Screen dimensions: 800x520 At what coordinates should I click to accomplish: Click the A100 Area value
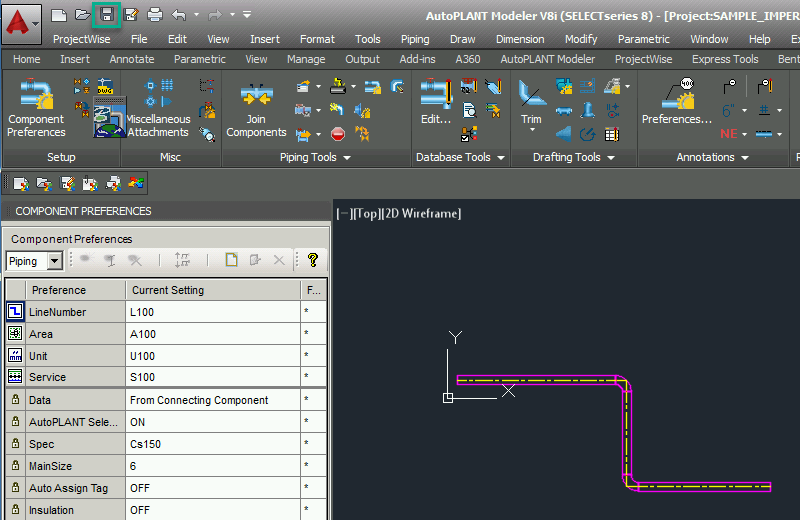pos(213,334)
